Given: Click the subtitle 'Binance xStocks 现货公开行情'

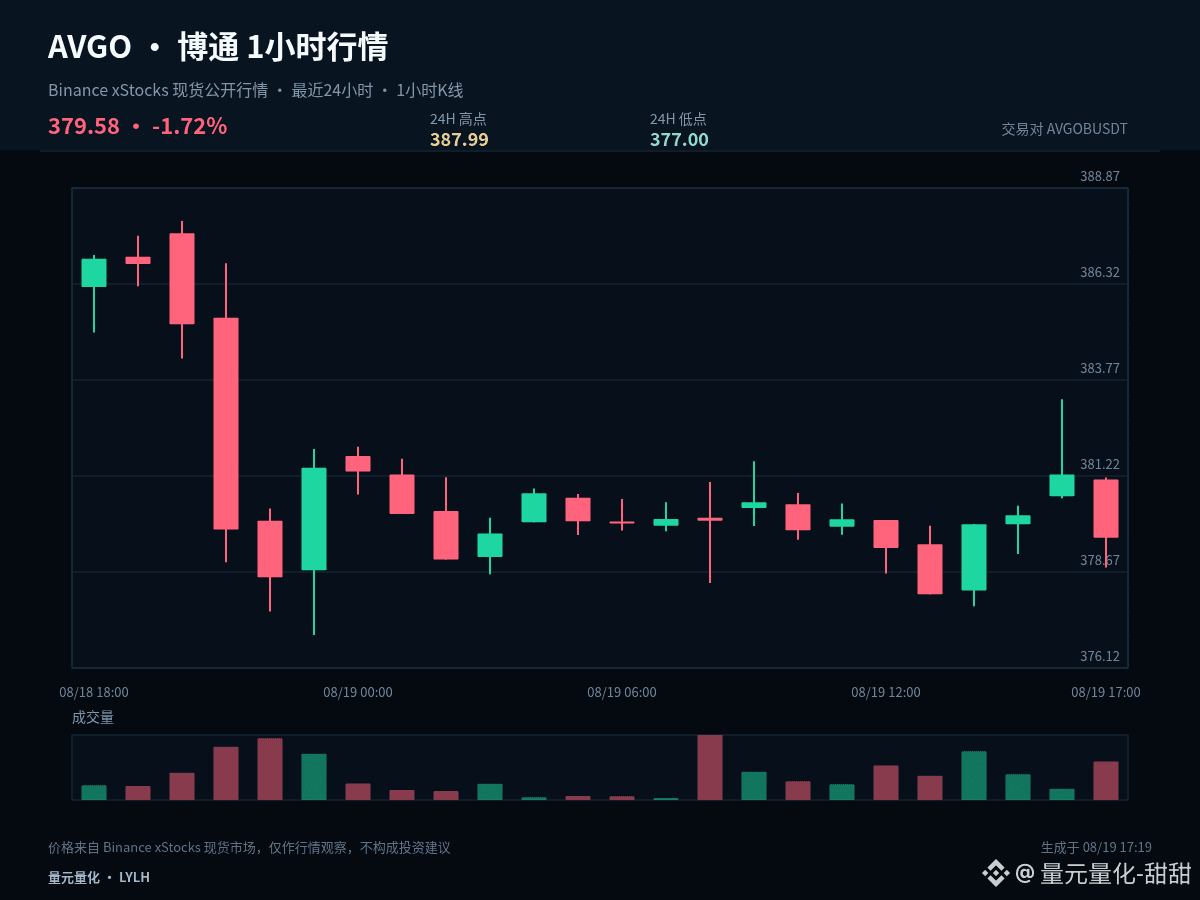Looking at the screenshot, I should point(158,91).
